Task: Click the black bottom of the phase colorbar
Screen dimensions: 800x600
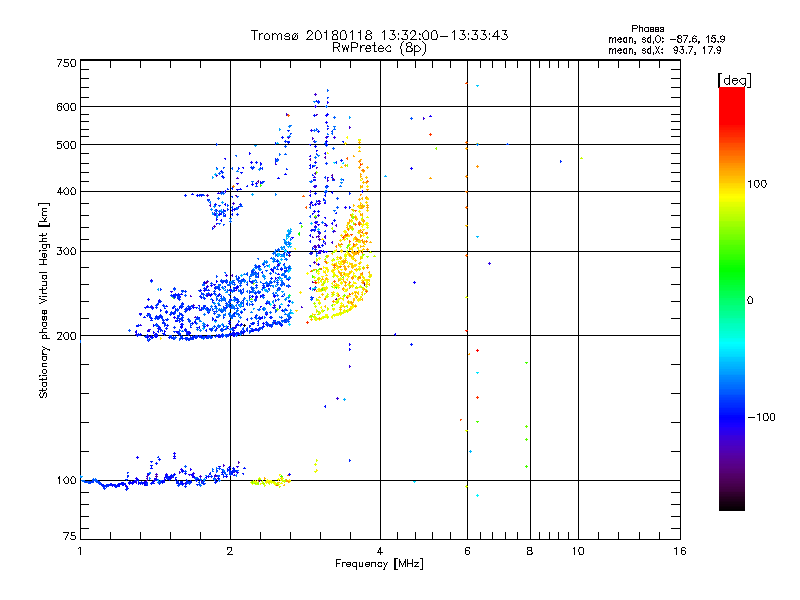Action: click(732, 503)
